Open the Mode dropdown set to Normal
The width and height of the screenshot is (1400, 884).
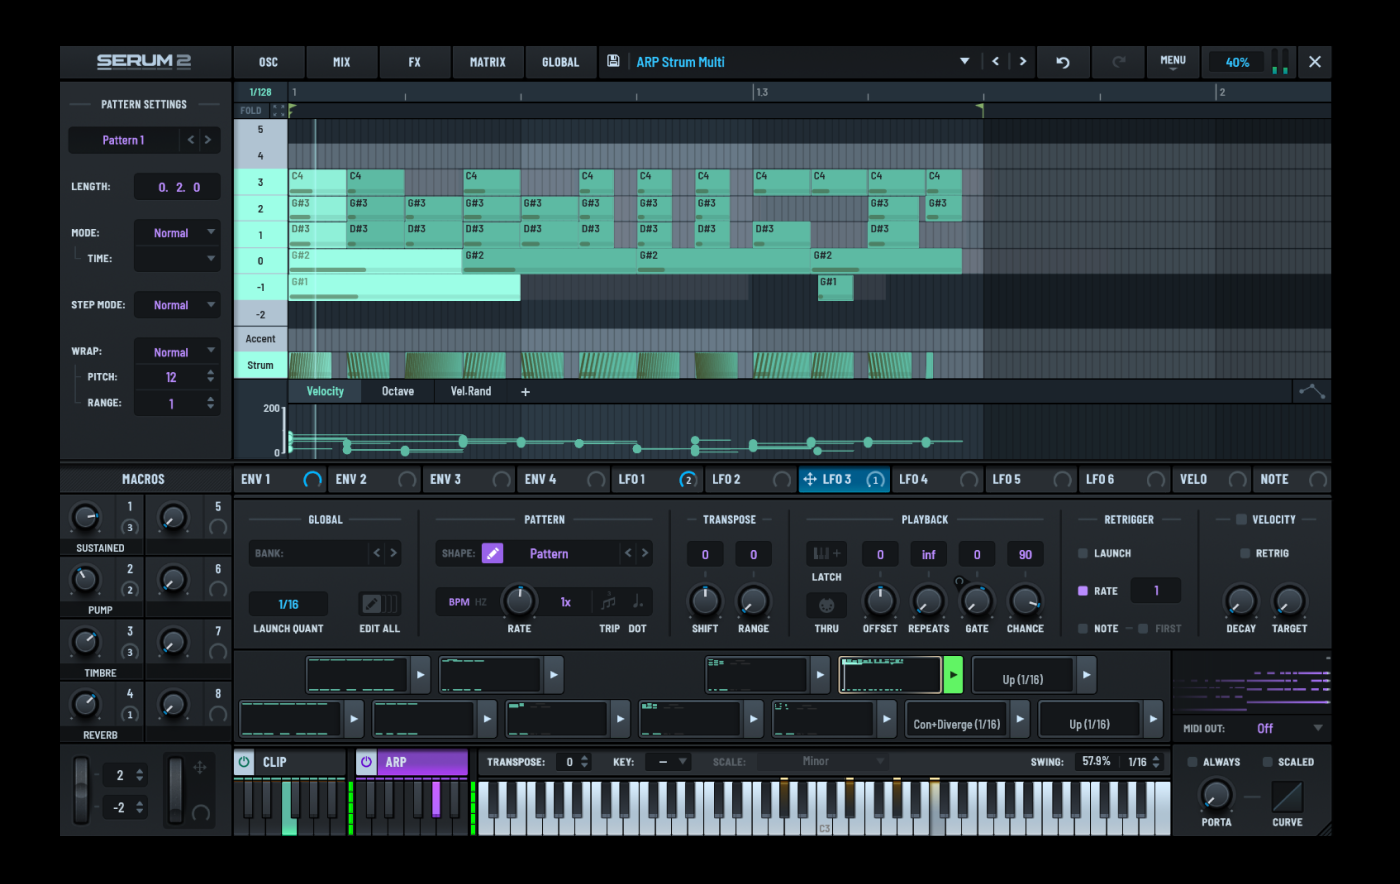(x=177, y=233)
